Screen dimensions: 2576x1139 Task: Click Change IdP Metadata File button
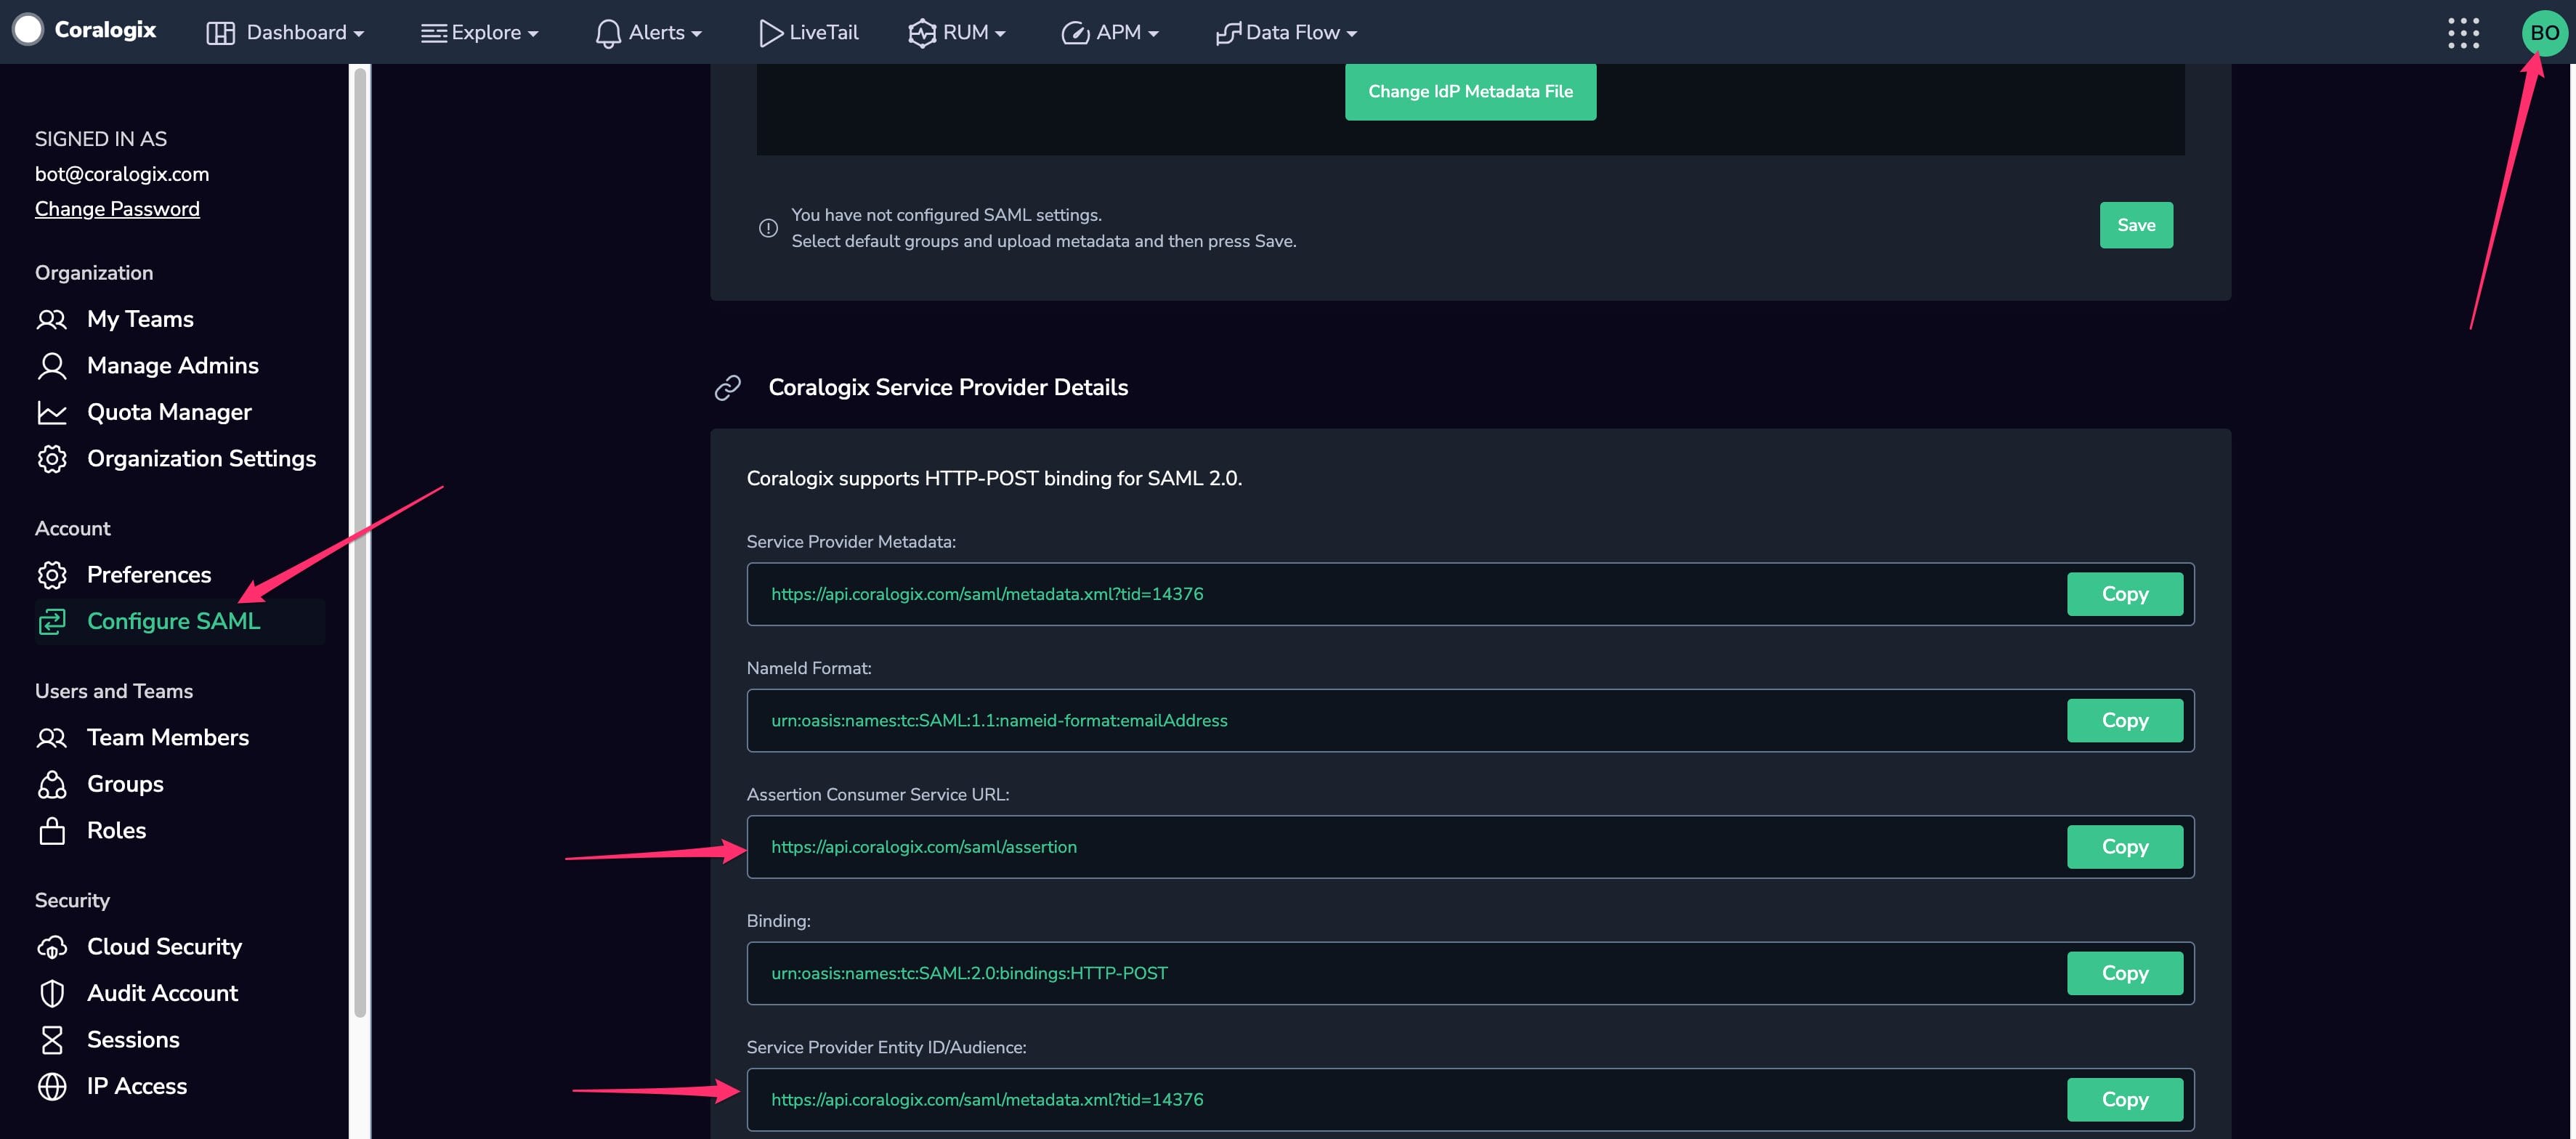(x=1470, y=92)
